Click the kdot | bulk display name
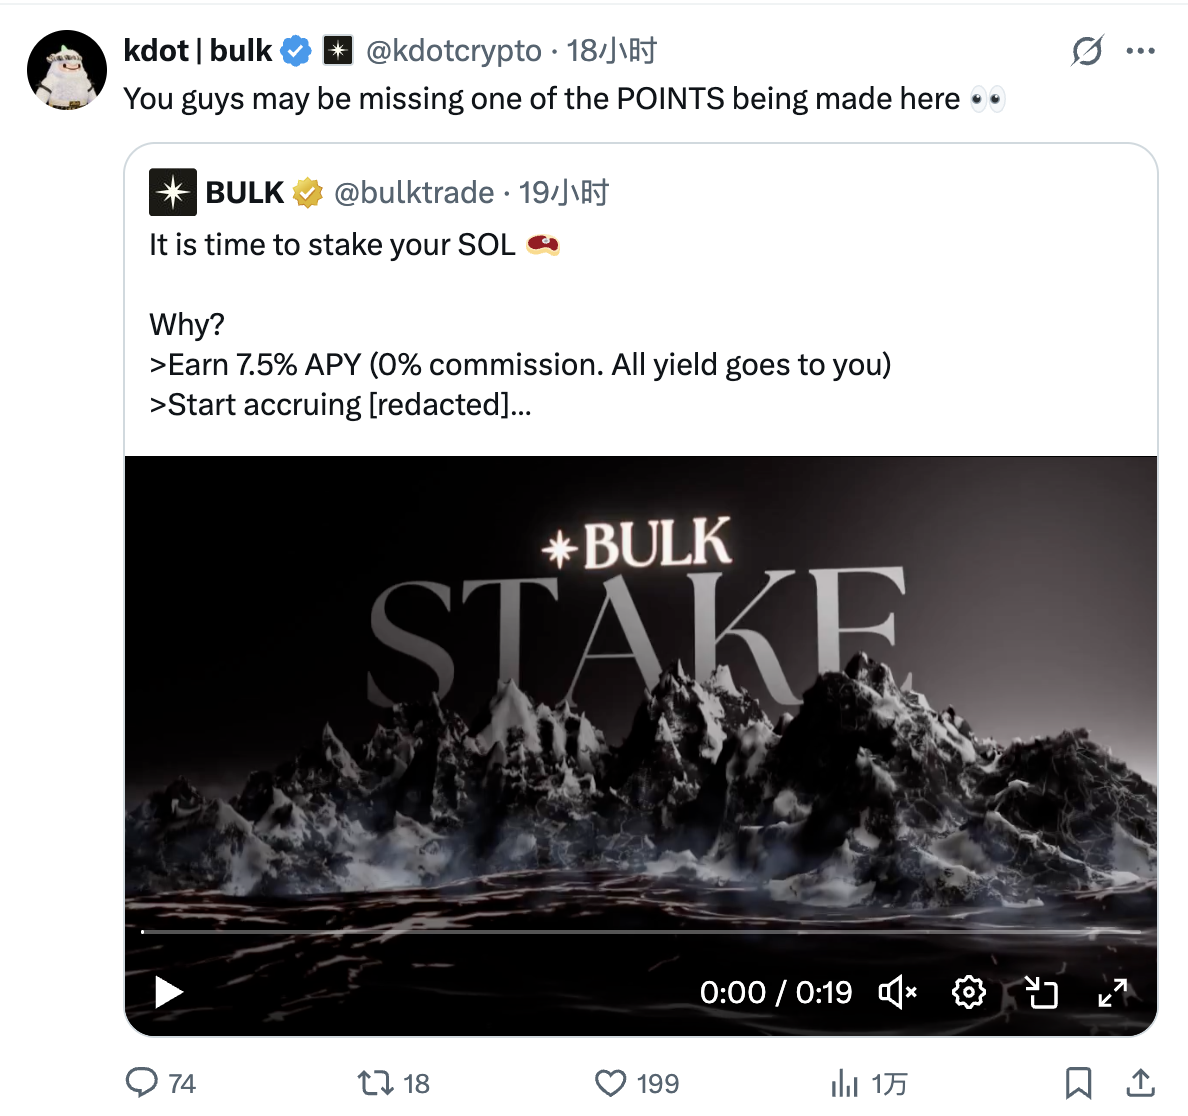The width and height of the screenshot is (1188, 1116). 198,50
